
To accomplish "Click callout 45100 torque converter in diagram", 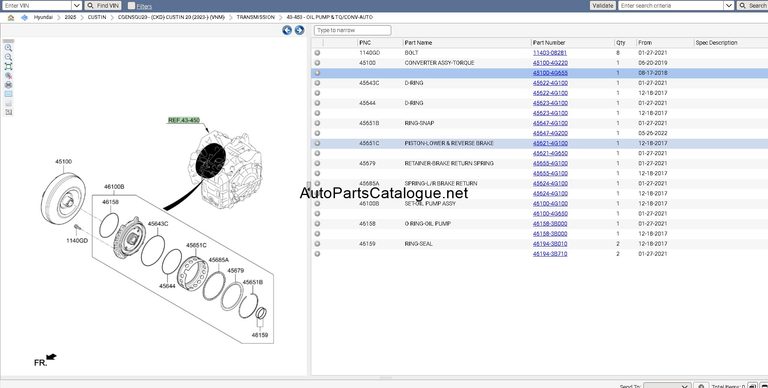I will 63,161.
